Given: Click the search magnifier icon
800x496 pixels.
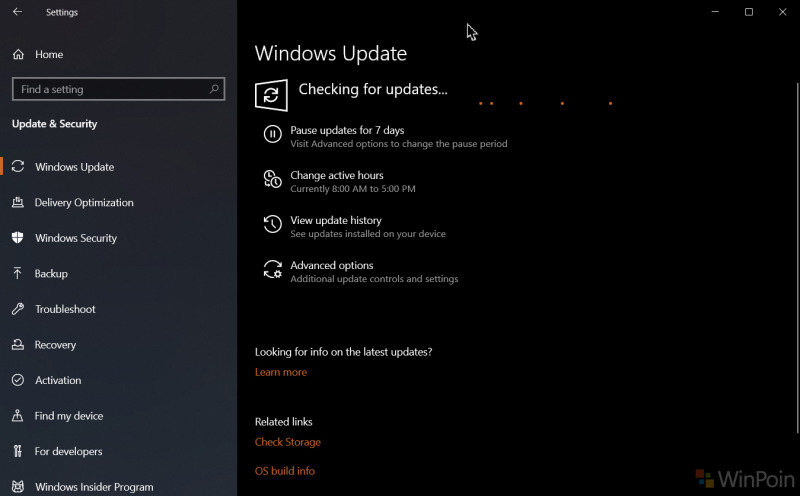Looking at the screenshot, I should click(x=214, y=89).
